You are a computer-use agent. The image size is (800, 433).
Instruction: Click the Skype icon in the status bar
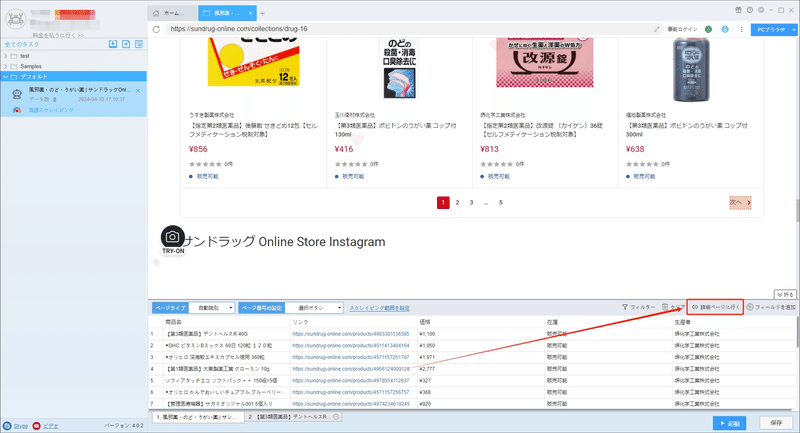point(7,426)
